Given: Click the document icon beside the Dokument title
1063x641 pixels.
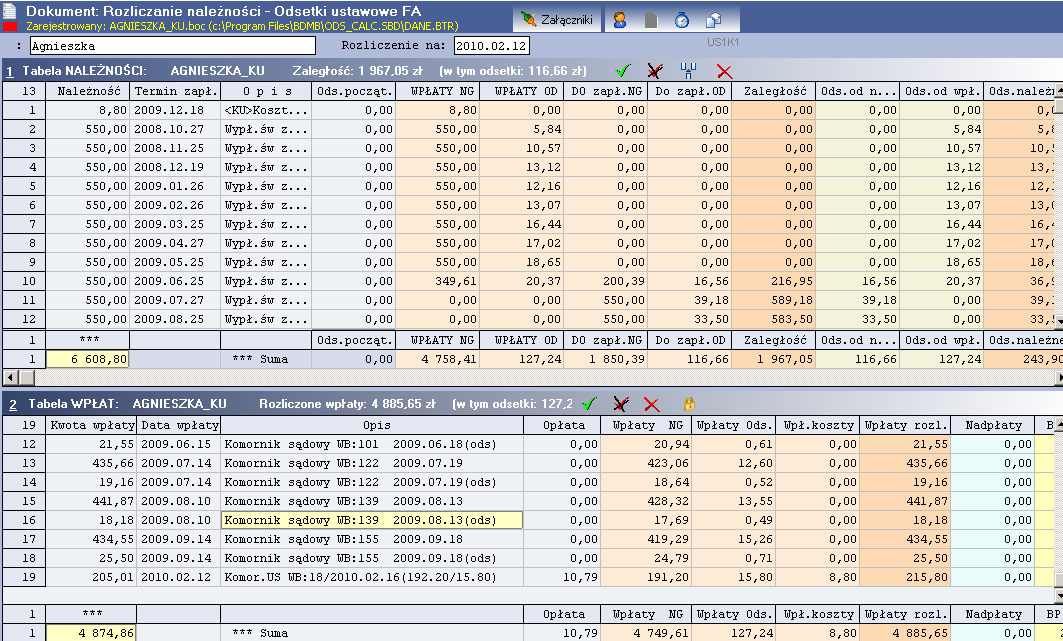Looking at the screenshot, I should (x=9, y=11).
